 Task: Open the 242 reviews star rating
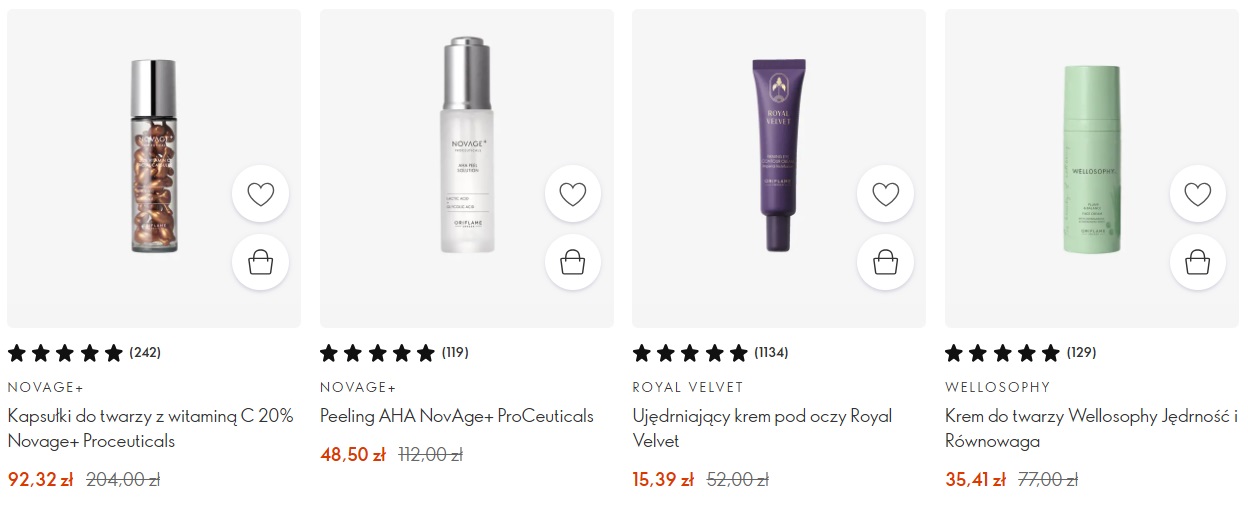(84, 352)
